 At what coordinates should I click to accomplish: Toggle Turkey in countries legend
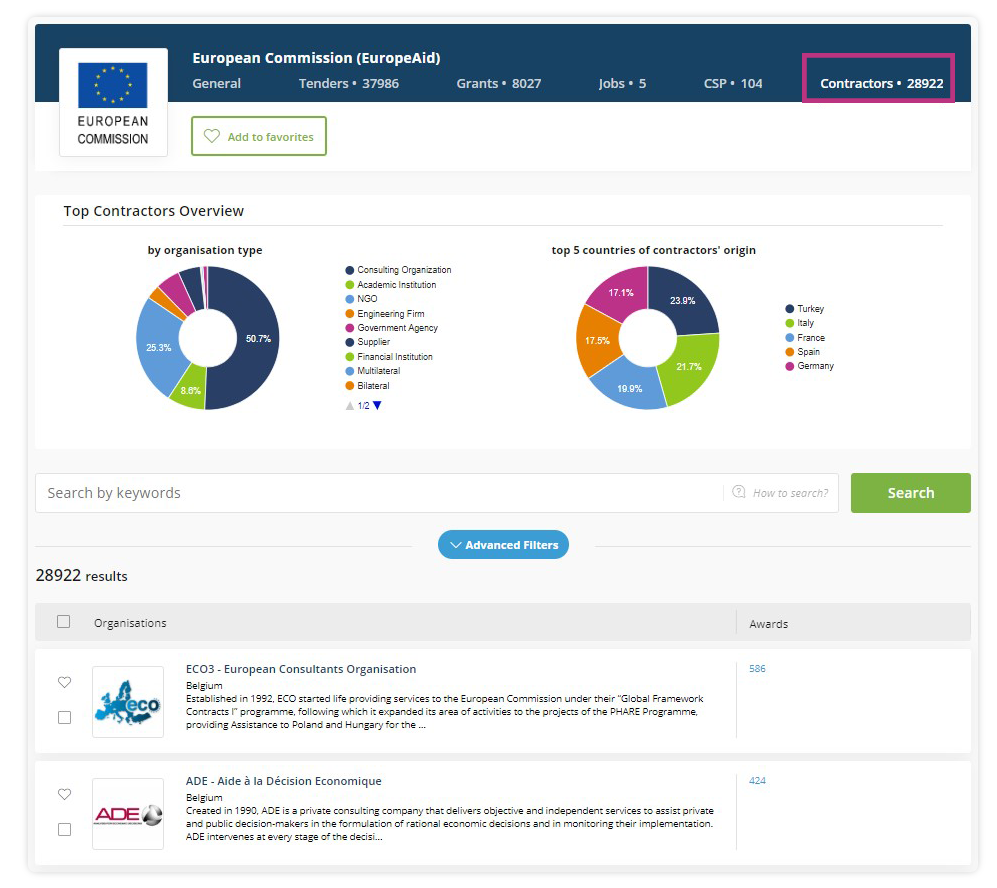click(x=805, y=309)
